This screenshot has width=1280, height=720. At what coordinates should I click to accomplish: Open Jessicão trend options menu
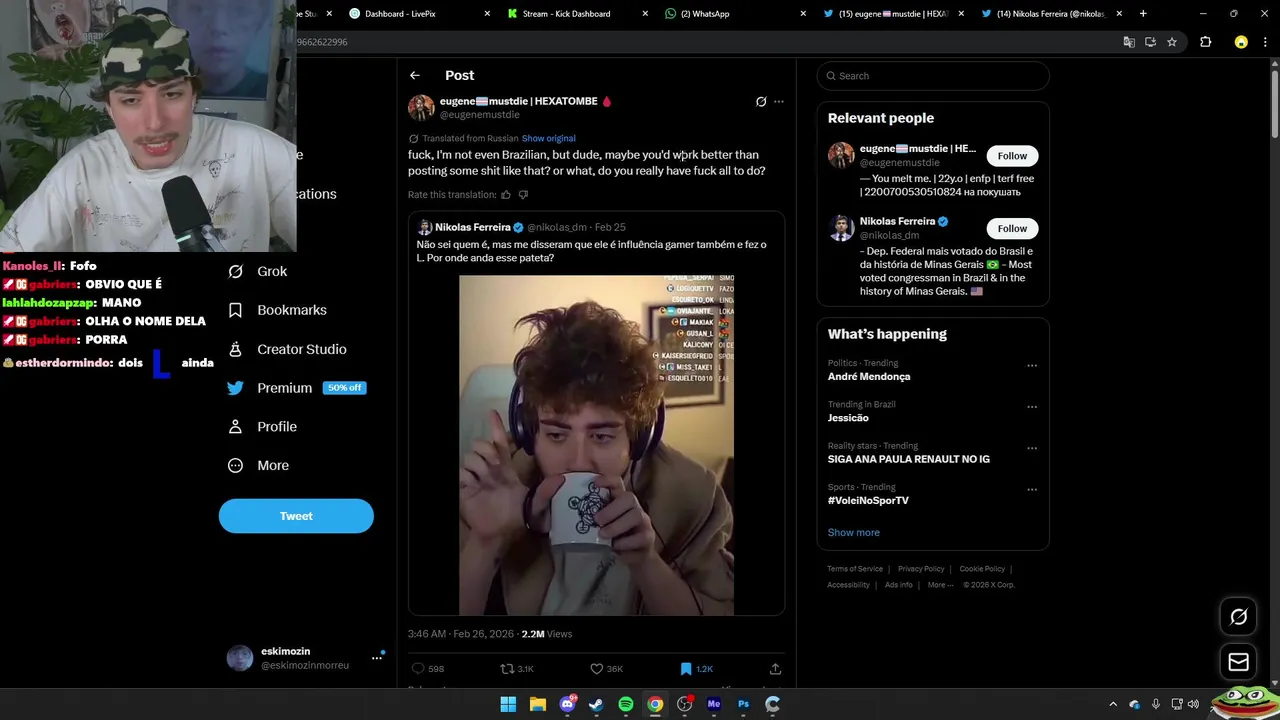(x=1032, y=407)
